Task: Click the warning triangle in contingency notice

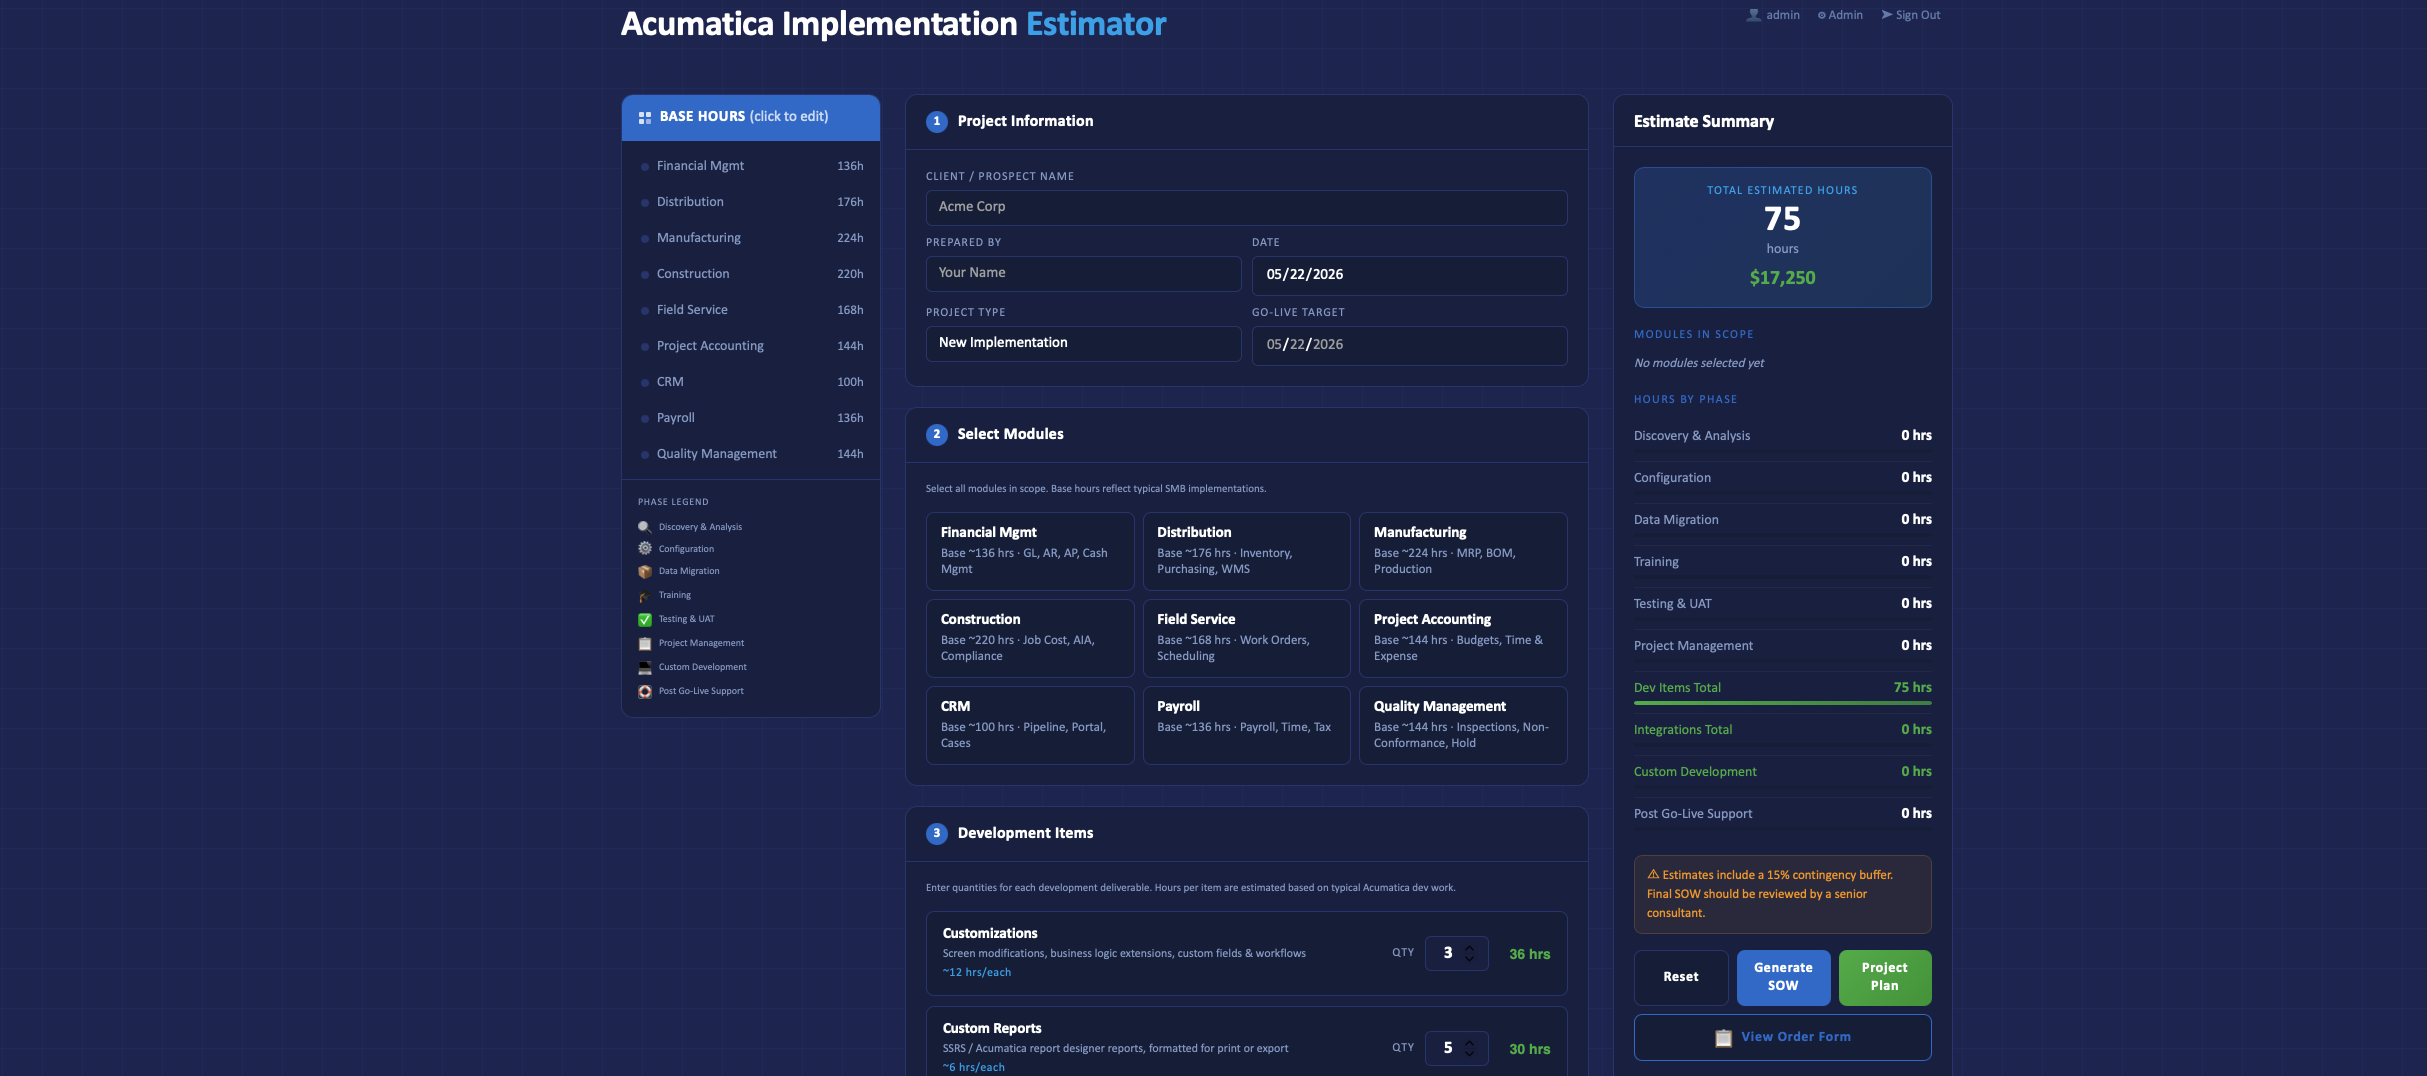Action: [x=1653, y=875]
